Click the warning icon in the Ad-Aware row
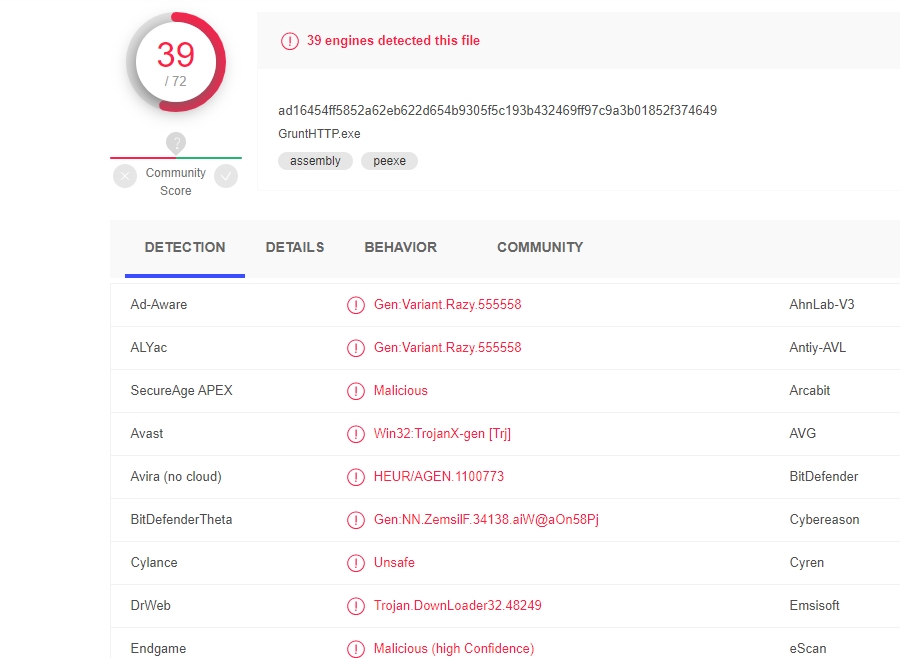Screen dimensions: 900x658 point(355,305)
